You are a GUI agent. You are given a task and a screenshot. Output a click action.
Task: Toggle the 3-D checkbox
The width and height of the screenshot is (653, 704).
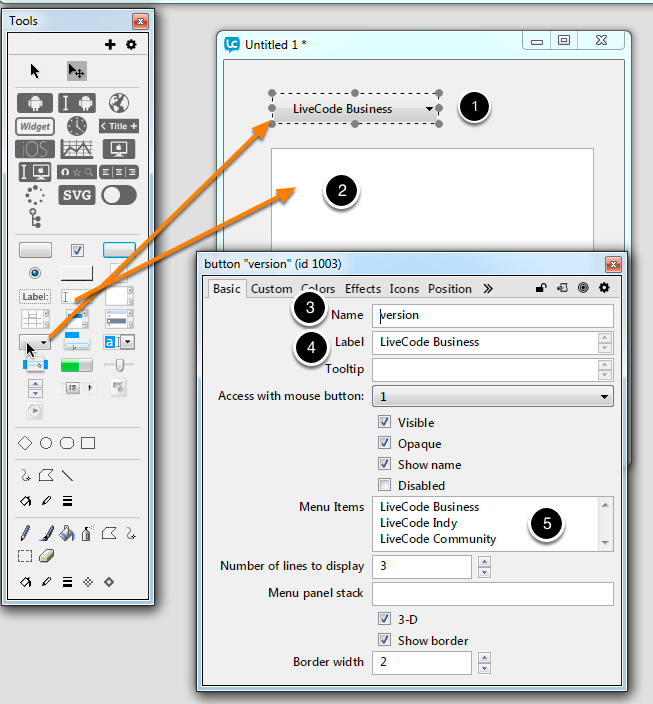pyautogui.click(x=384, y=619)
